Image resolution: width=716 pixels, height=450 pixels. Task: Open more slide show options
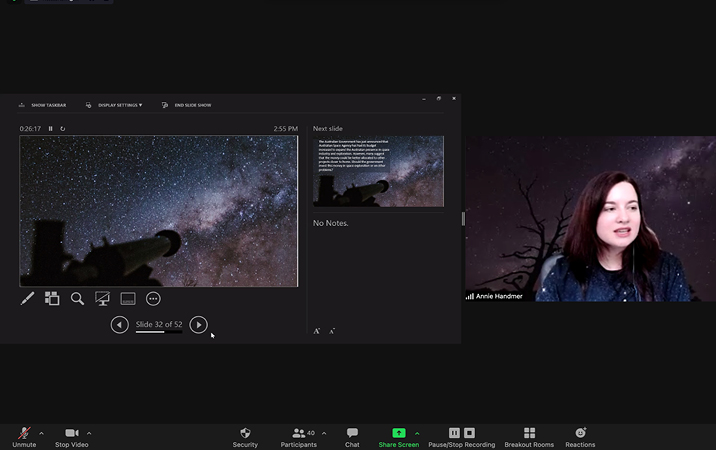pyautogui.click(x=153, y=299)
